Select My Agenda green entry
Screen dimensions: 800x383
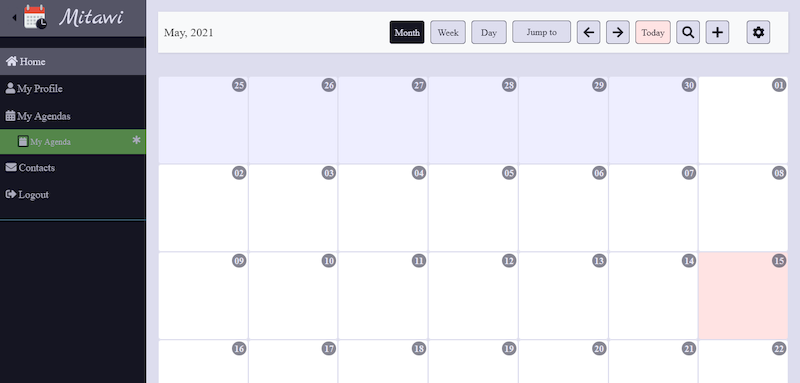click(73, 141)
